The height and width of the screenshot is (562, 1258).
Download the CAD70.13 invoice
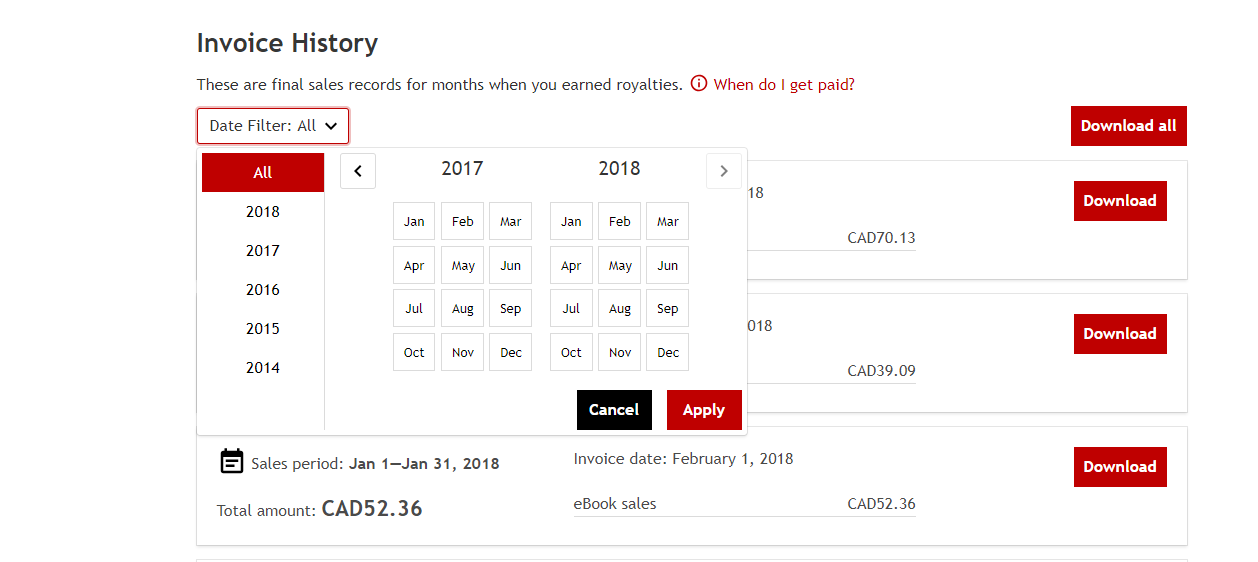(x=1119, y=201)
